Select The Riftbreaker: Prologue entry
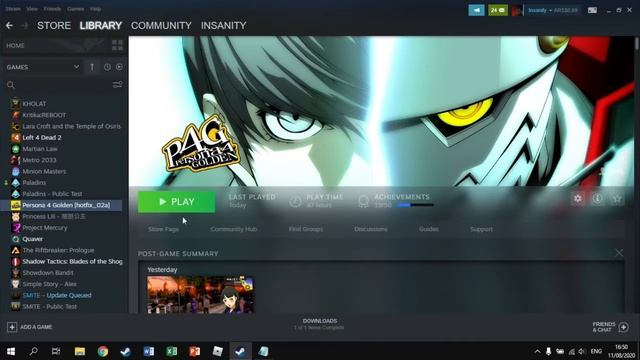Screen dimensions: 640x360 (58, 250)
